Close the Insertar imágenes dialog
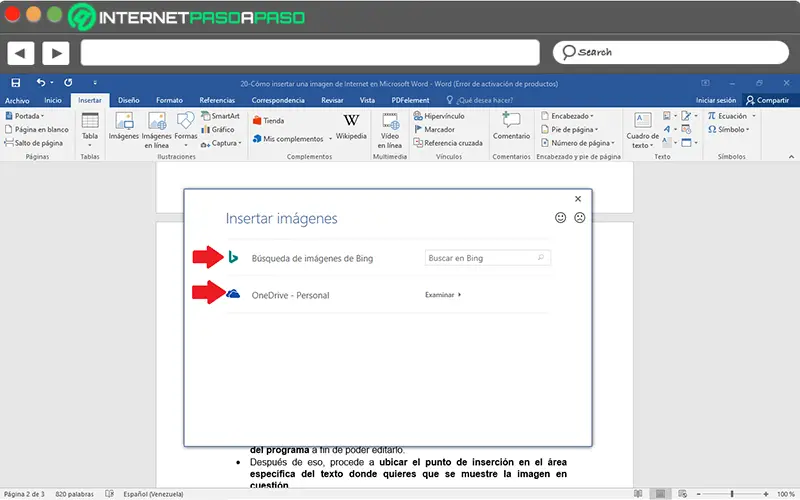 pyautogui.click(x=578, y=198)
